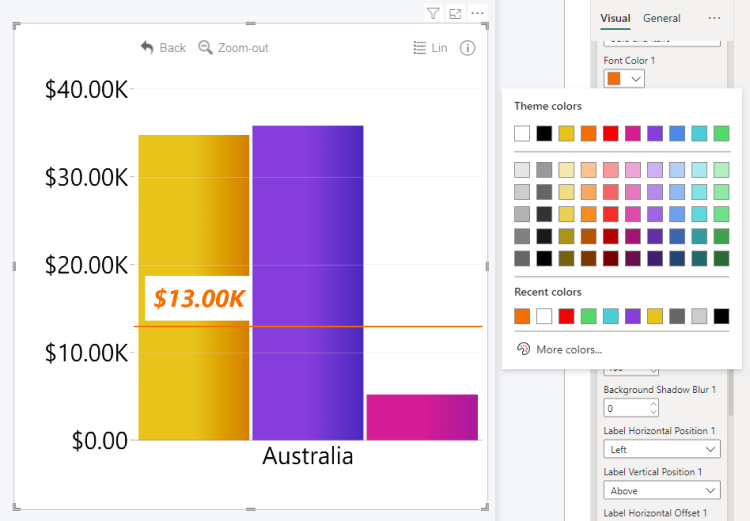Click the Background Shadow Blur 1 field

coord(626,408)
